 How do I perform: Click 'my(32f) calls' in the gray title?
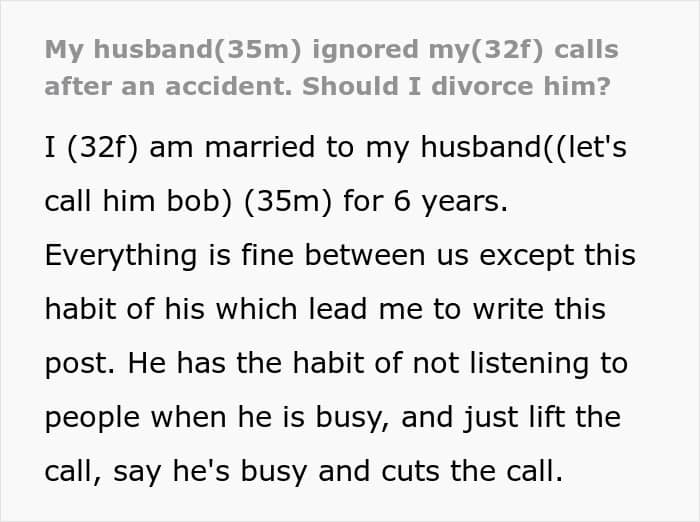(523, 50)
